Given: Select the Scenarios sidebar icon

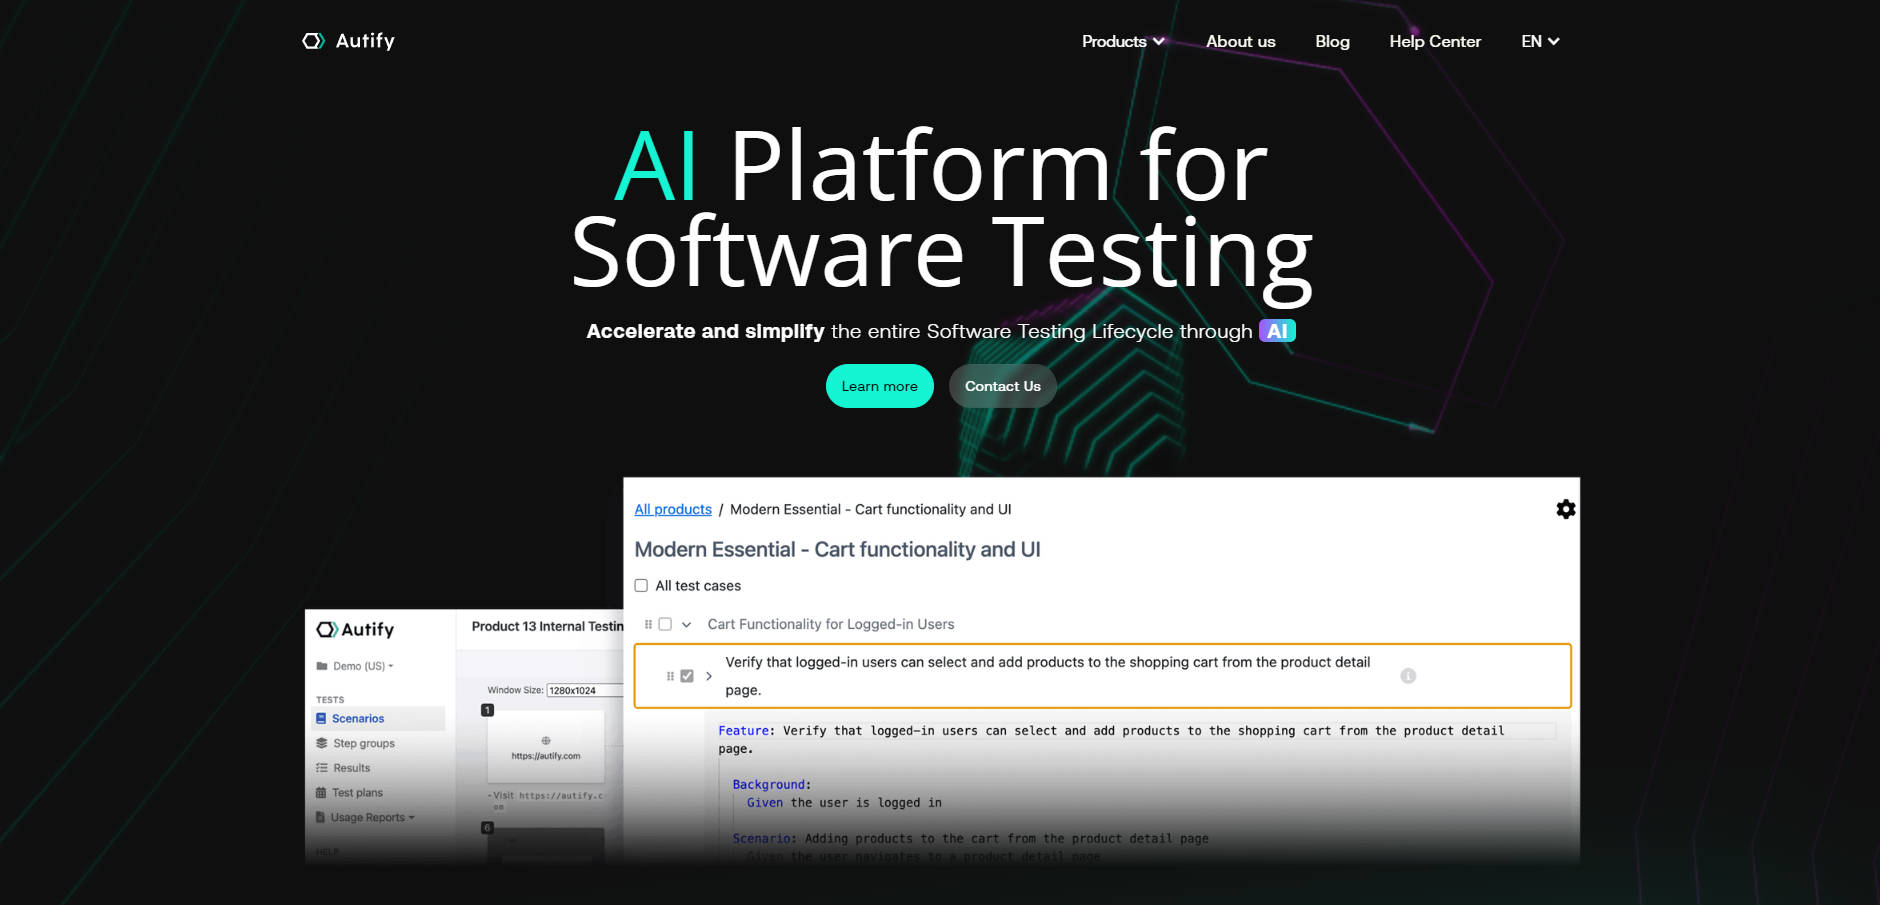Looking at the screenshot, I should click(x=322, y=718).
